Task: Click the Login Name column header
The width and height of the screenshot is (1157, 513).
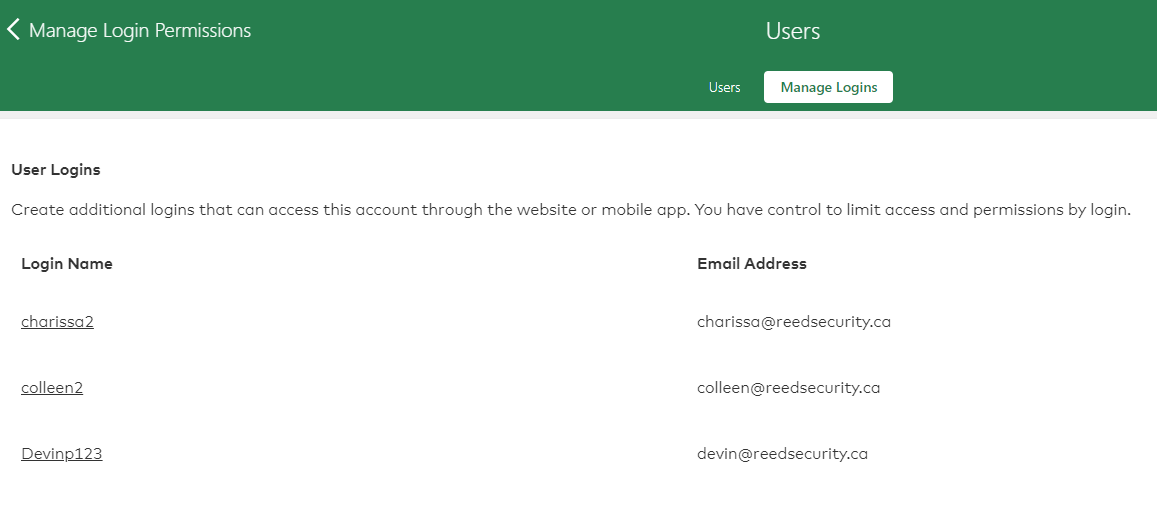Action: pyautogui.click(x=67, y=264)
